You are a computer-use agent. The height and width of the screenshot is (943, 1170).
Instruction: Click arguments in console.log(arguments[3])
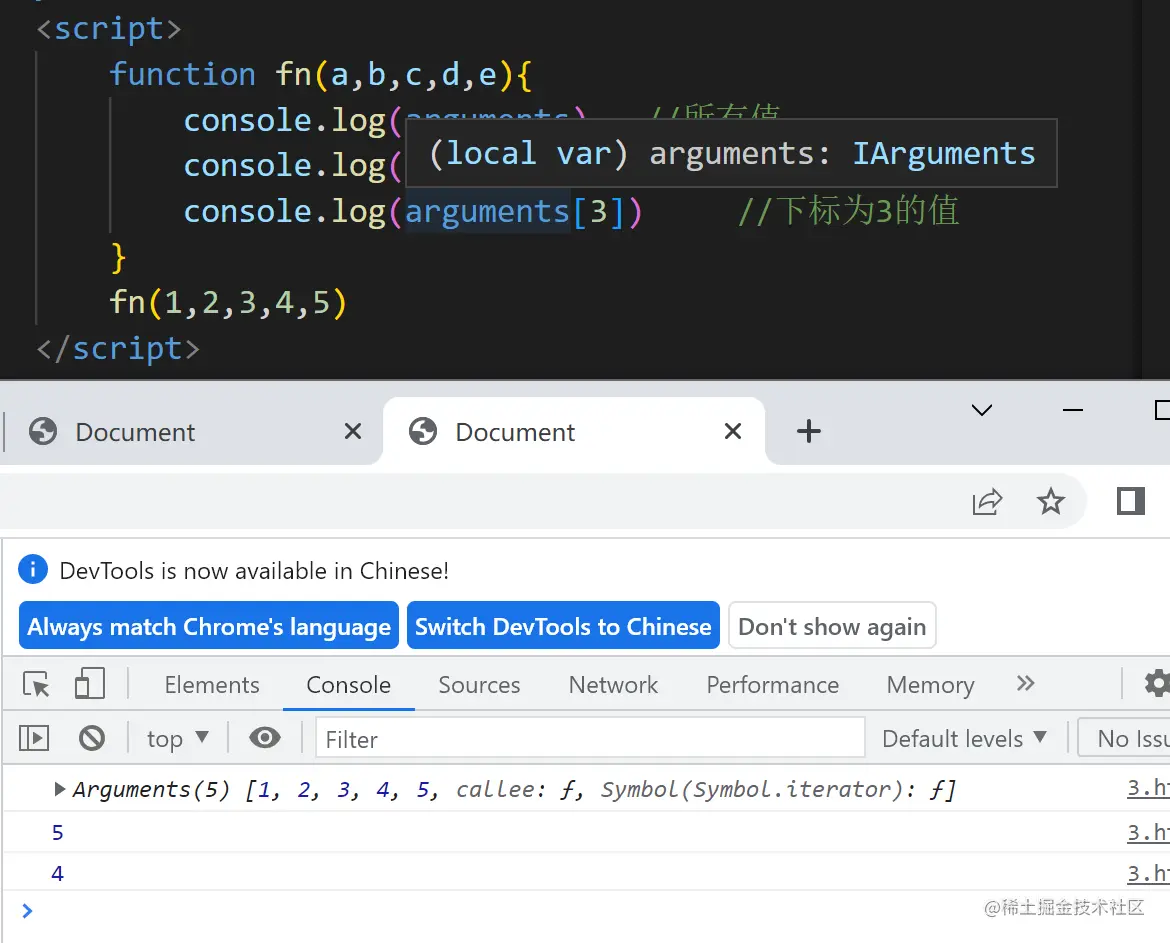pyautogui.click(x=487, y=212)
